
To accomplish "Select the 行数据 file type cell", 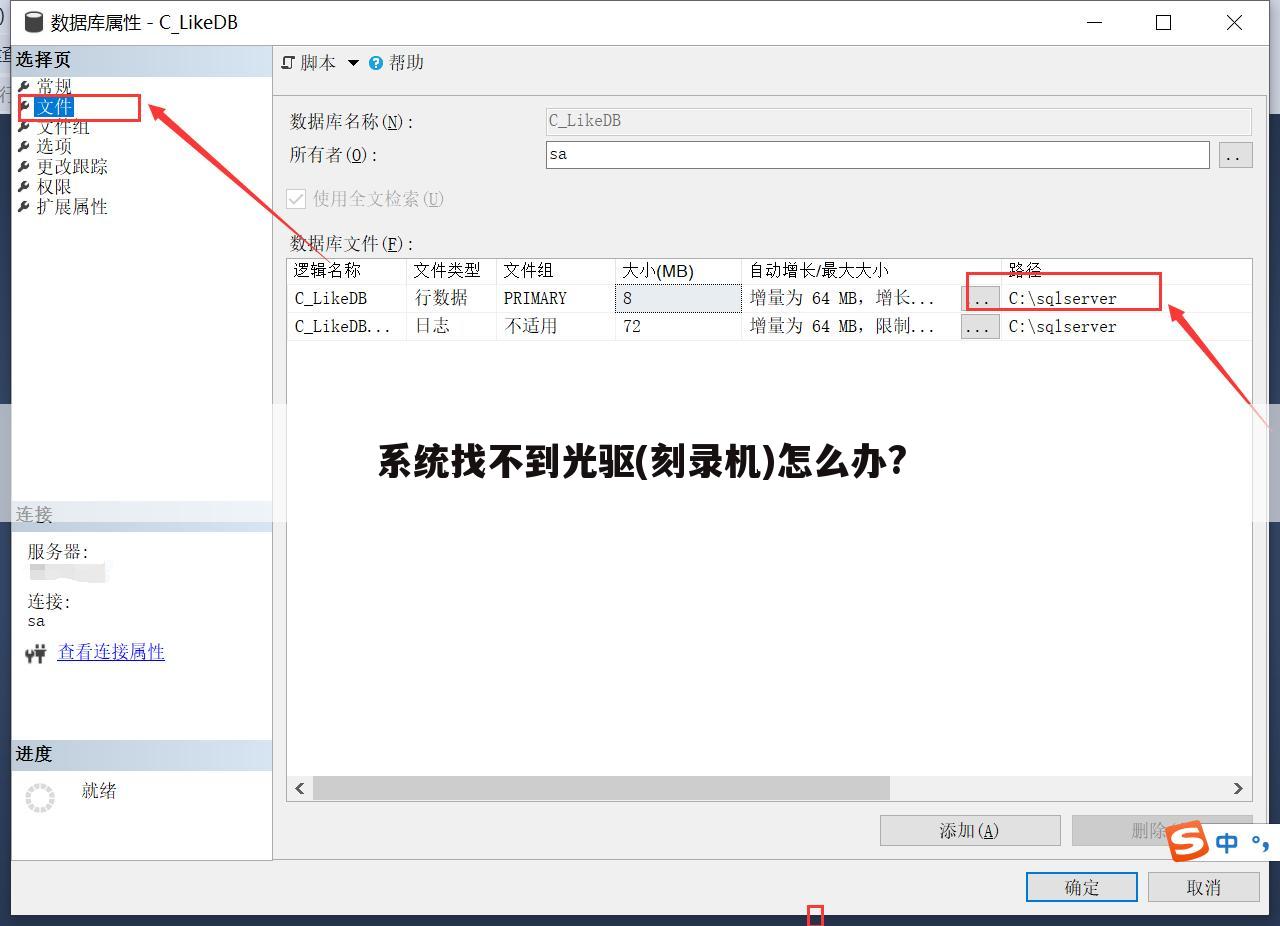I will [451, 298].
